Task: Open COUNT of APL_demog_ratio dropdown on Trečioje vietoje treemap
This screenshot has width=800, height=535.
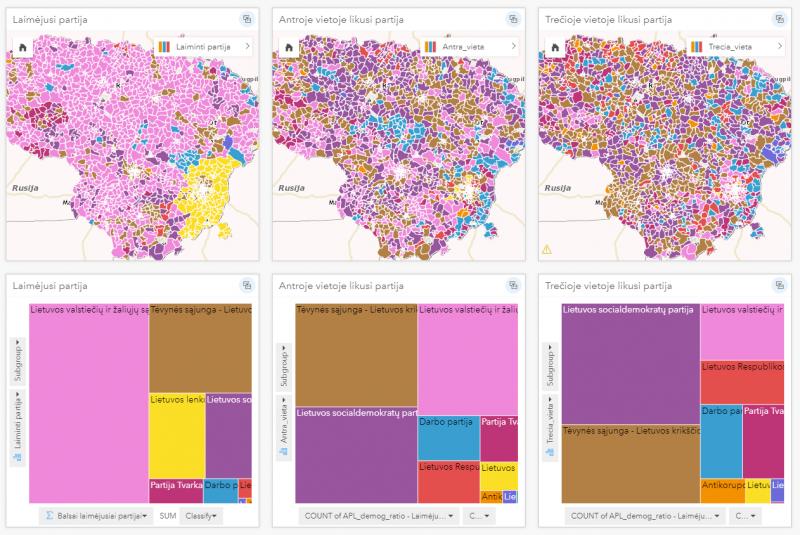Action: point(645,516)
